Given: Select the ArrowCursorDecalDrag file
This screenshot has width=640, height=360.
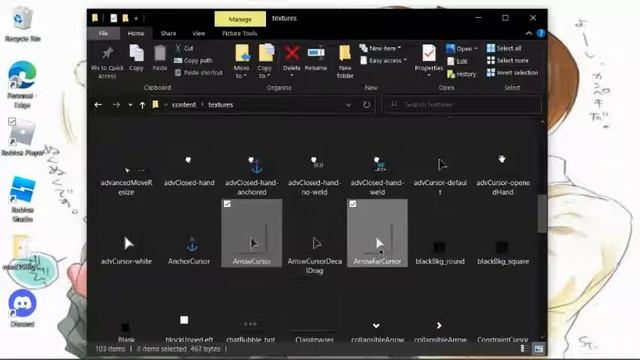Looking at the screenshot, I should 315,254.
